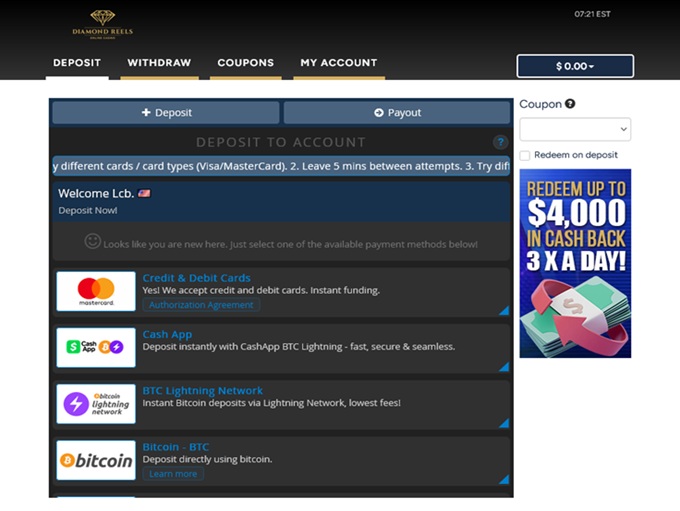Click the Welcome Lcb. text
The image size is (680, 511).
[x=96, y=193]
